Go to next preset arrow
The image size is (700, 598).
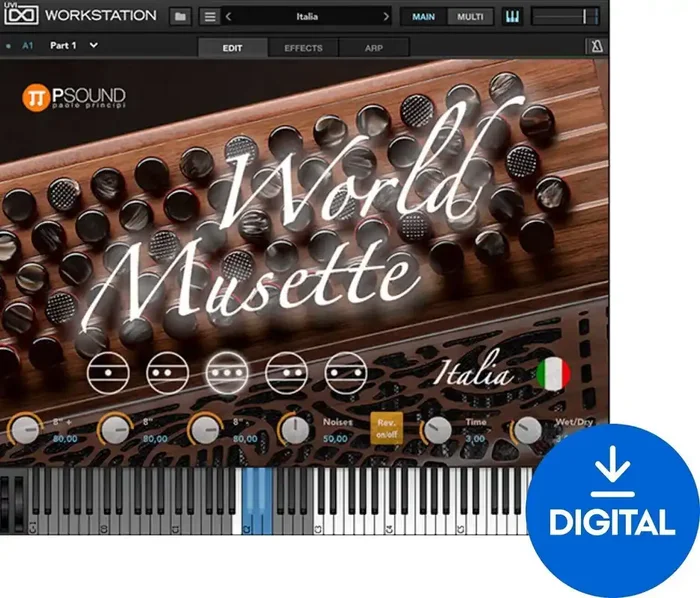coord(386,17)
